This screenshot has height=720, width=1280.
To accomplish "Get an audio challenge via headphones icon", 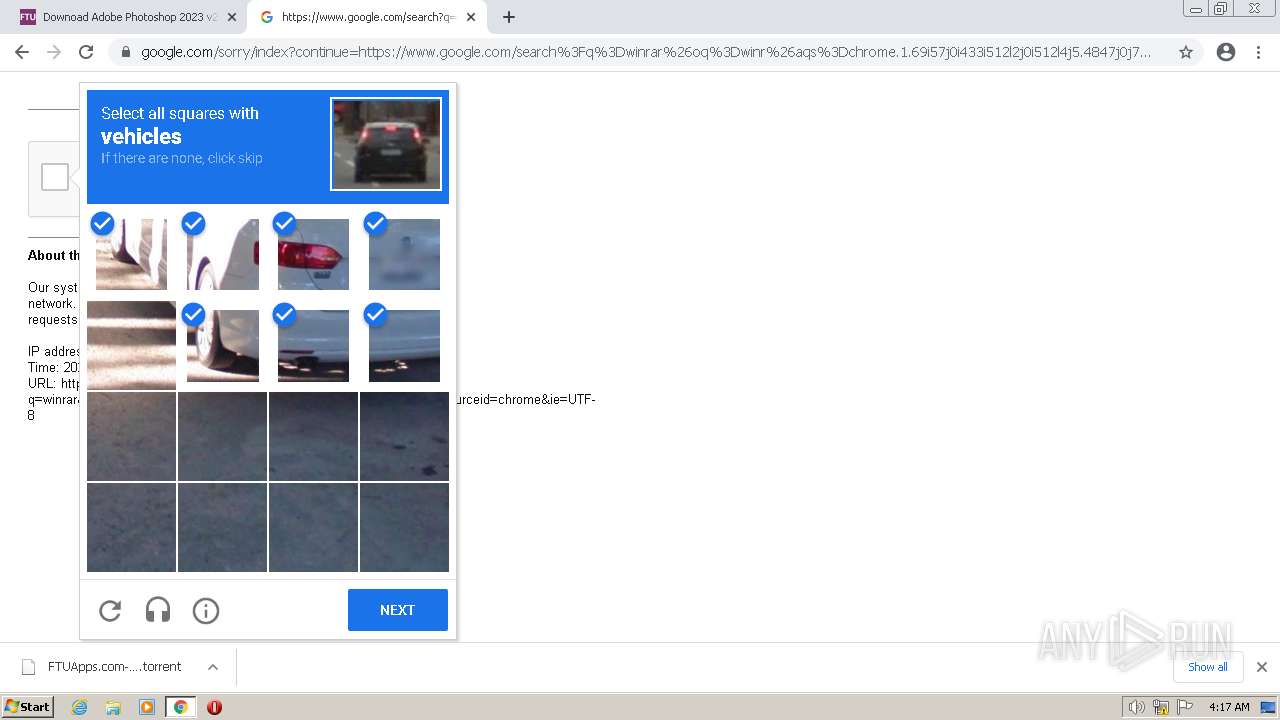I will click(158, 610).
